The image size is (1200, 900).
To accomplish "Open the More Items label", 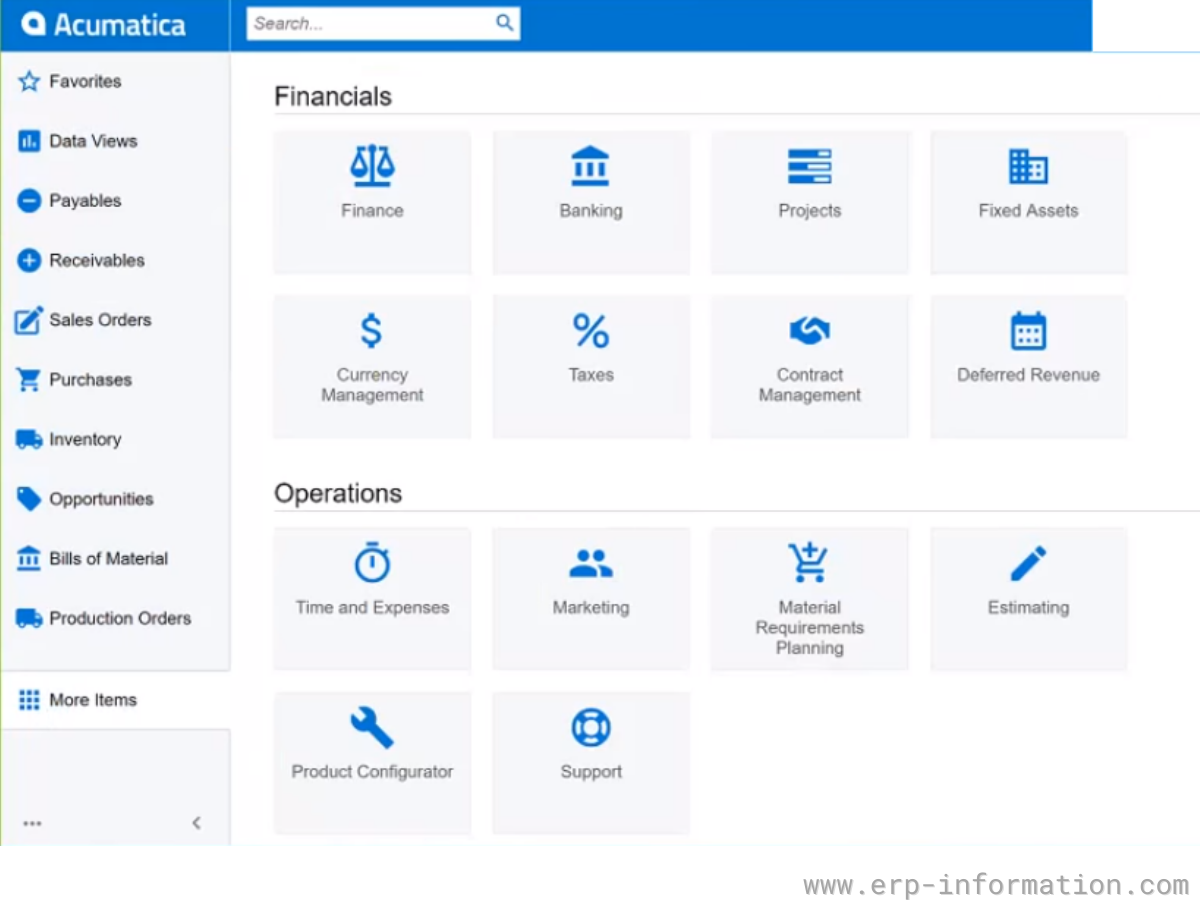I will [93, 700].
